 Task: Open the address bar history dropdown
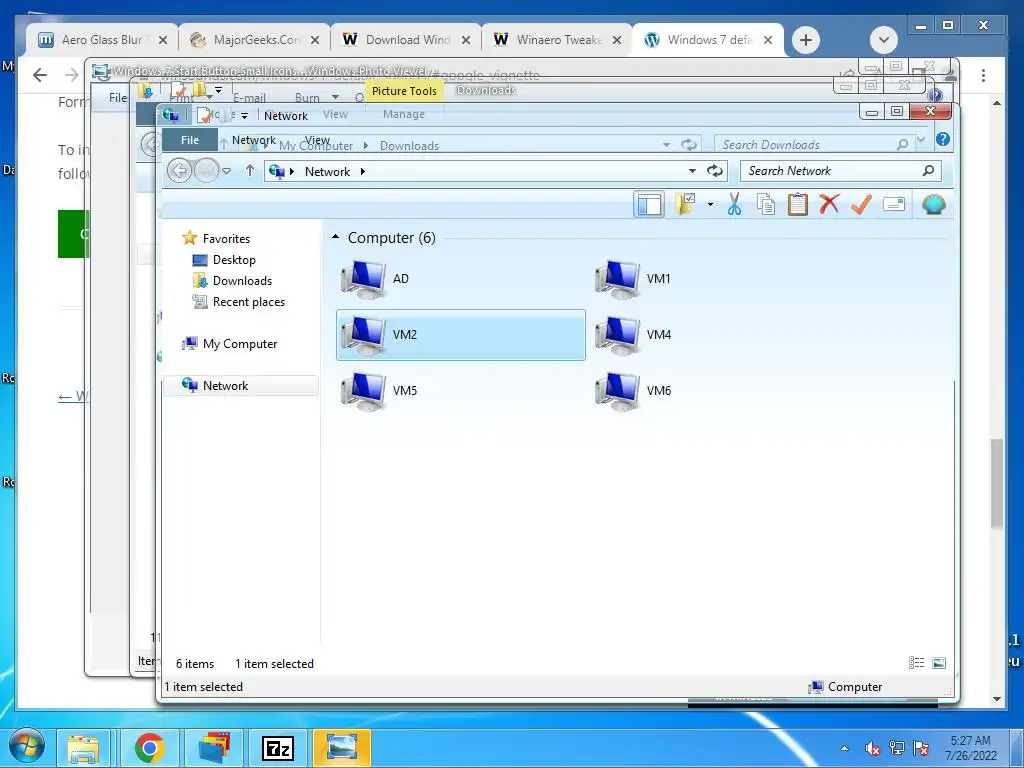click(x=692, y=171)
